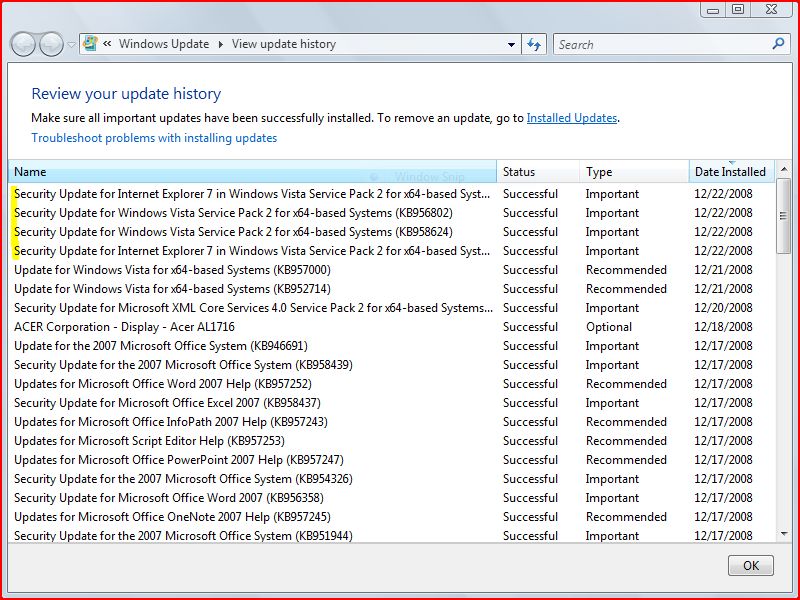
Task: Click Recommended type for KB957000 row
Action: point(626,270)
